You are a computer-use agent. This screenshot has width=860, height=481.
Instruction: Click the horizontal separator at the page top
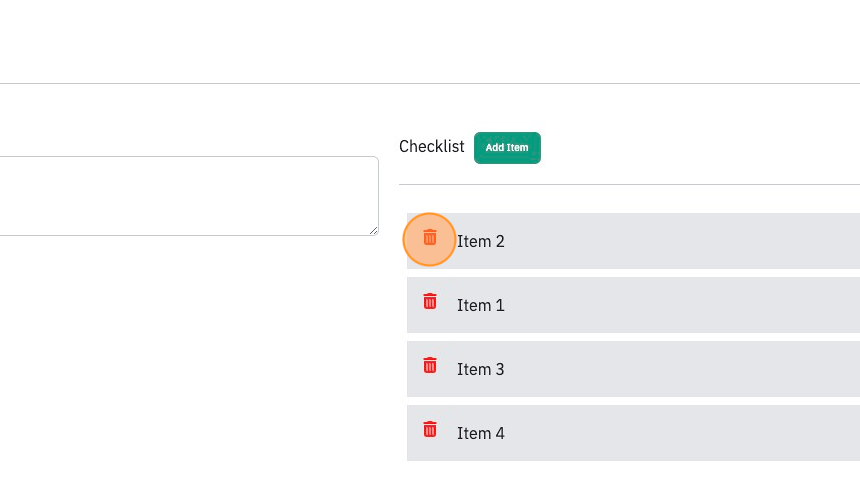coord(430,84)
